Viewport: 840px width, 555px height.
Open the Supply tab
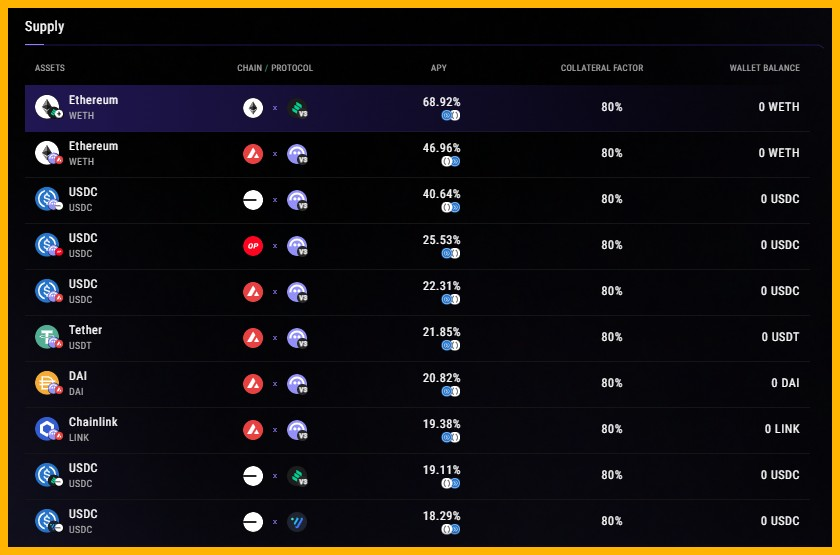coord(44,26)
